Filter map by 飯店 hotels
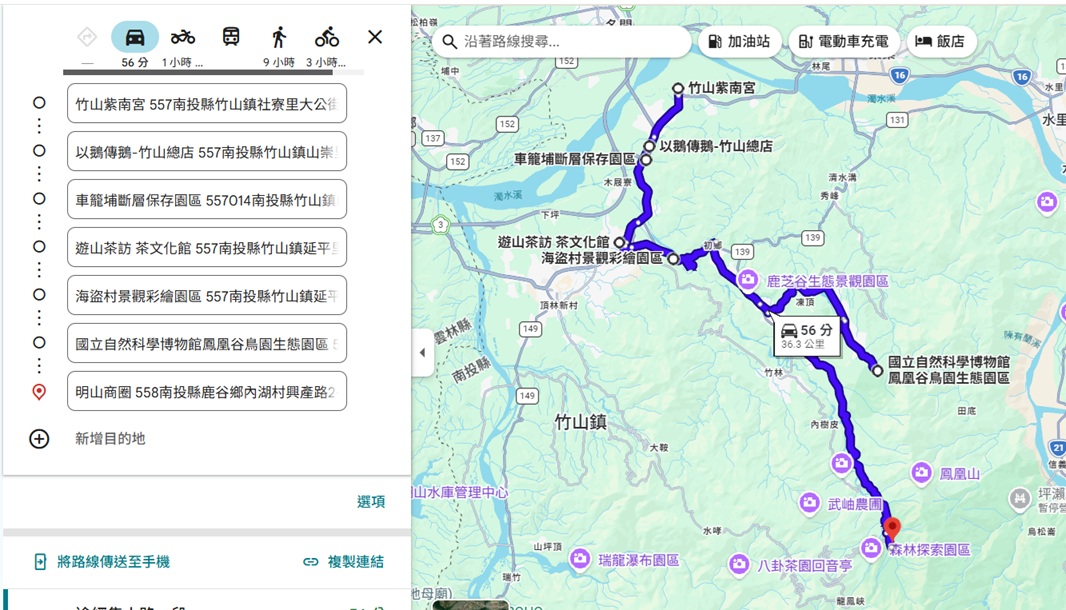The width and height of the screenshot is (1066, 610). 940,41
